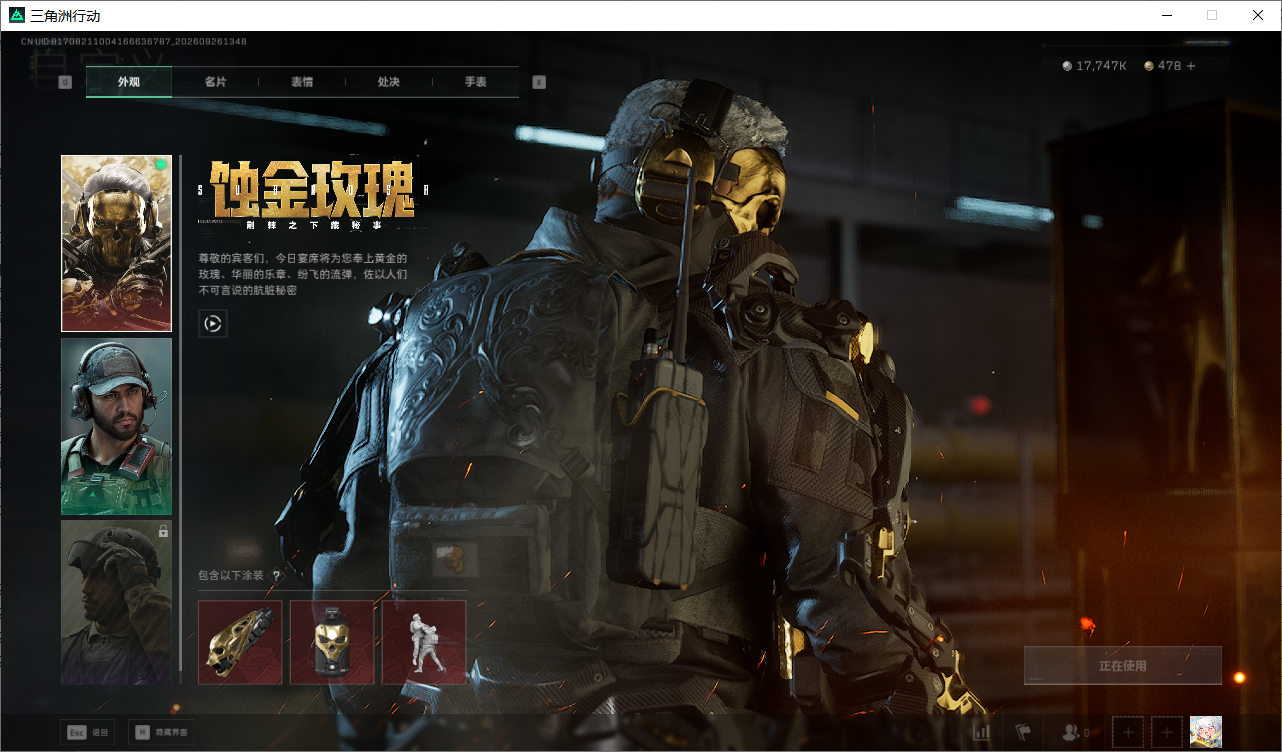The image size is (1282, 752).
Task: Close the 三角洲行动 window
Action: click(1258, 16)
